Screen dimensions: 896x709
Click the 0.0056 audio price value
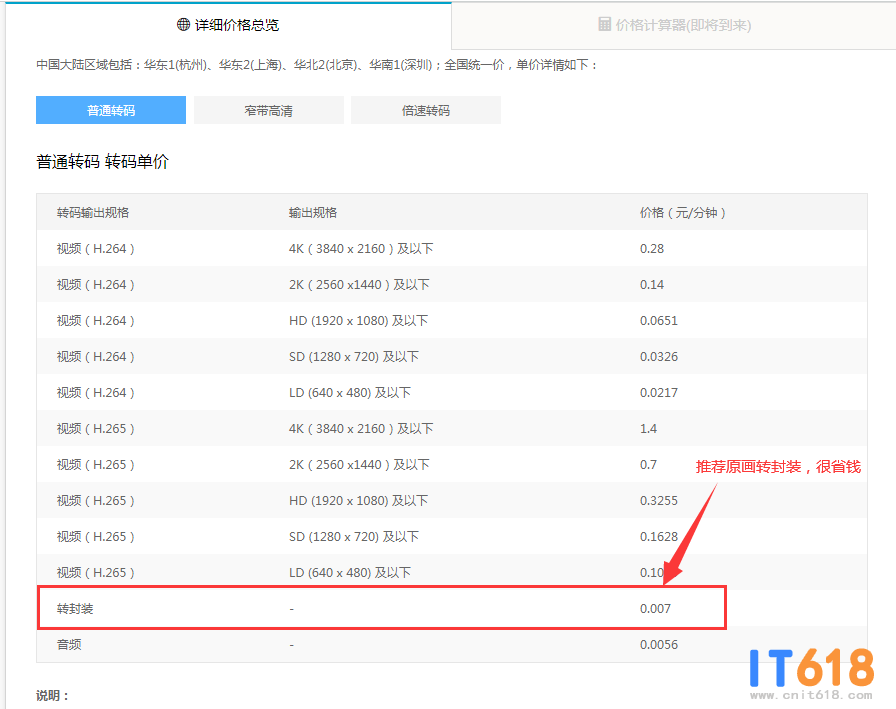tap(658, 644)
